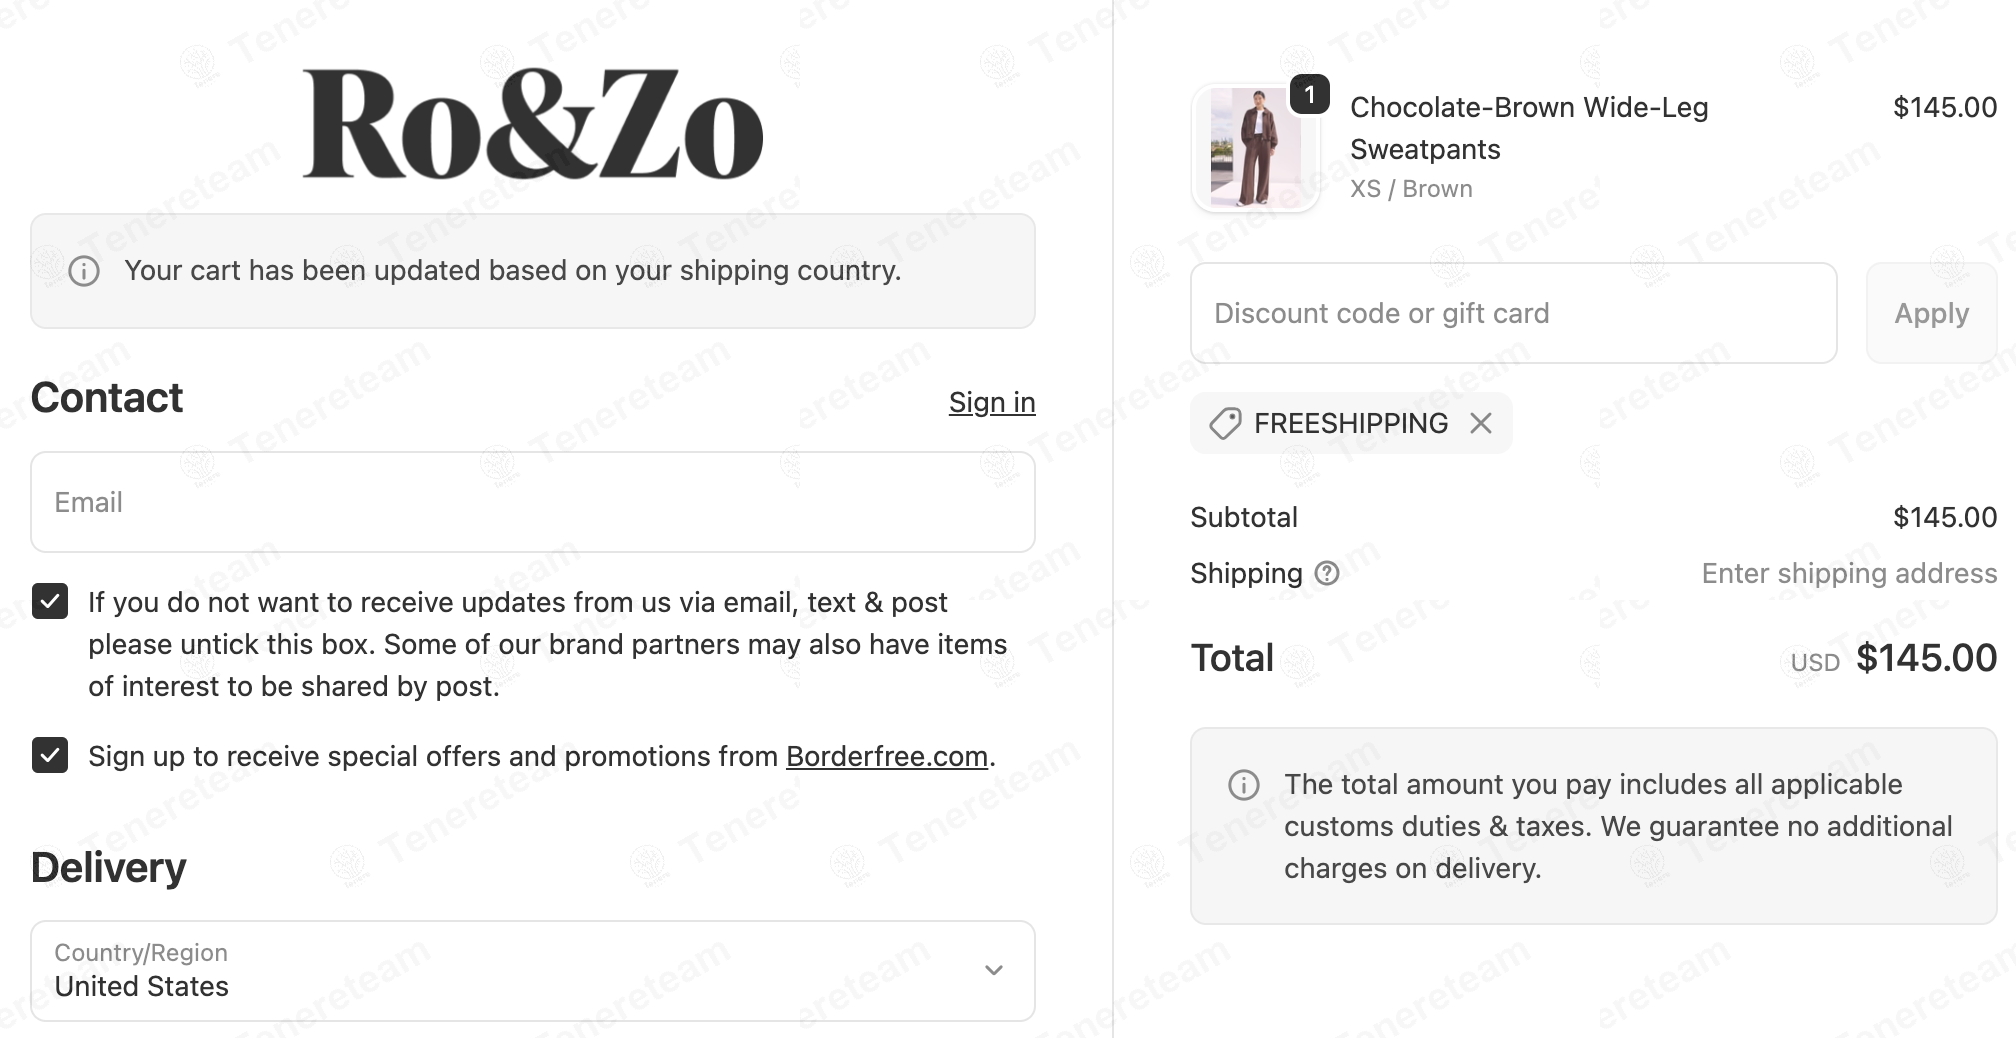Click the Shipping help question mark icon
This screenshot has width=2016, height=1038.
point(1327,573)
